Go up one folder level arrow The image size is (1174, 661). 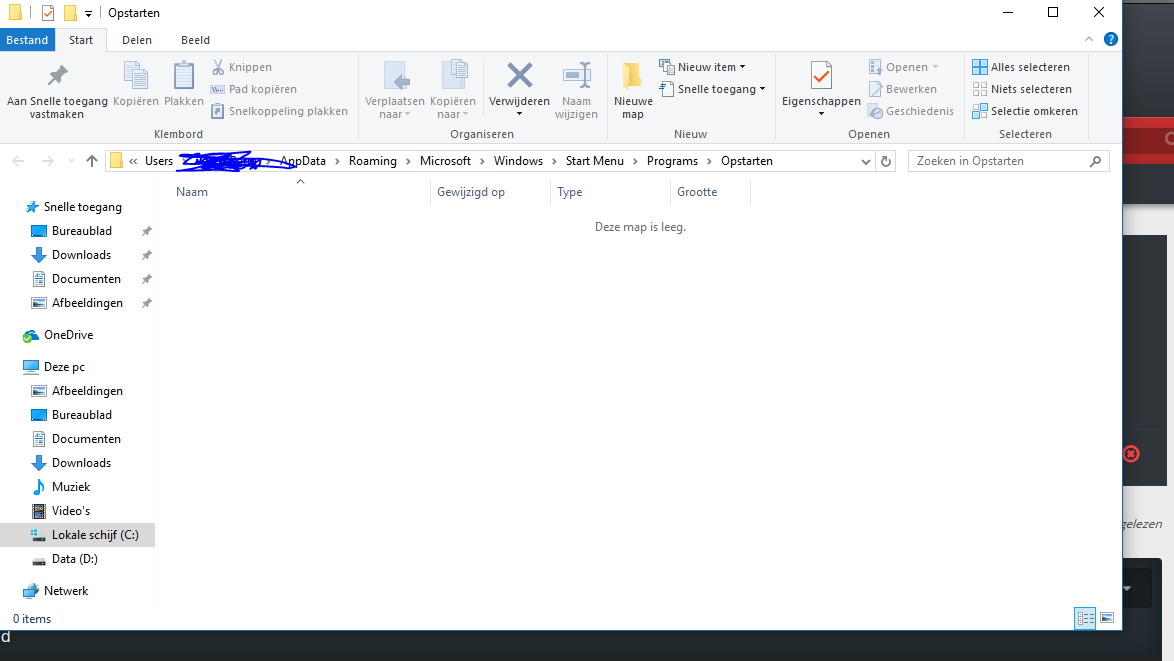(92, 161)
